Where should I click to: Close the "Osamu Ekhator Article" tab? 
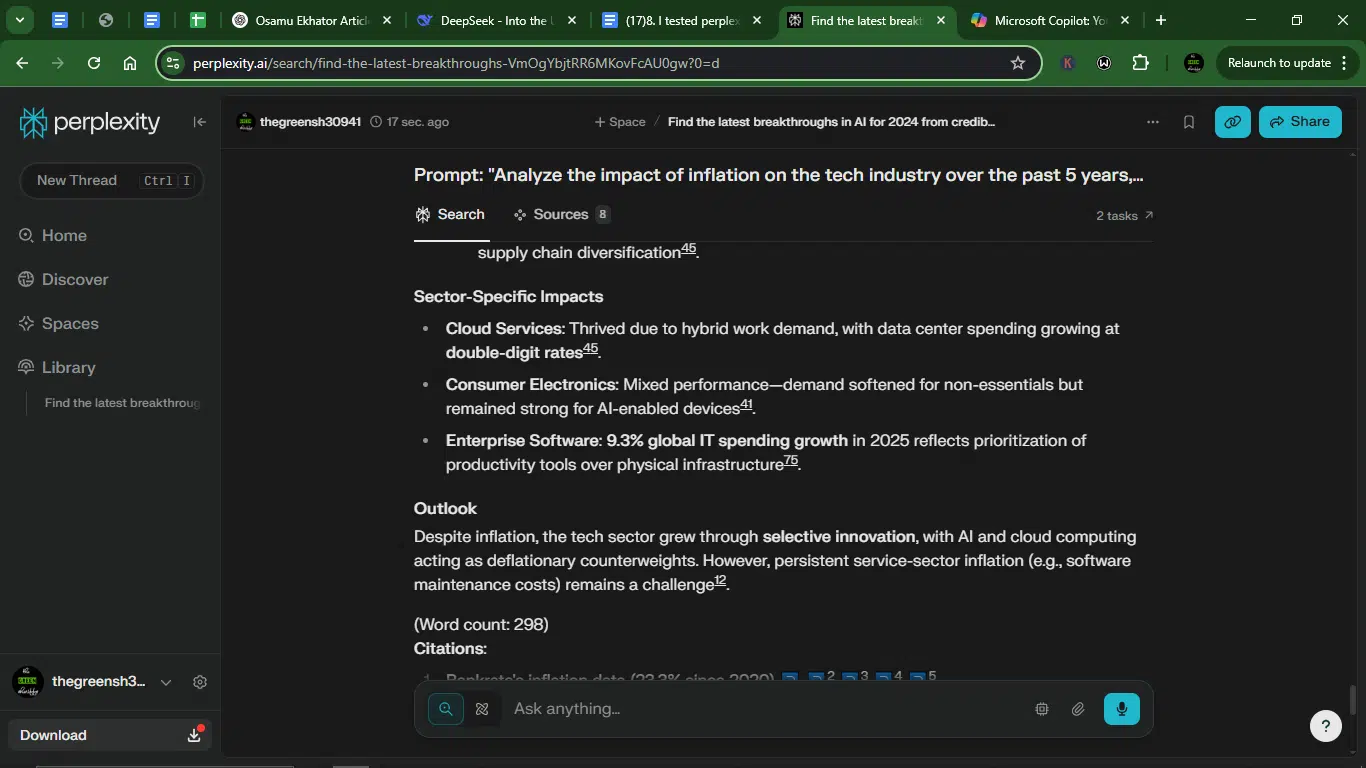pyautogui.click(x=388, y=20)
